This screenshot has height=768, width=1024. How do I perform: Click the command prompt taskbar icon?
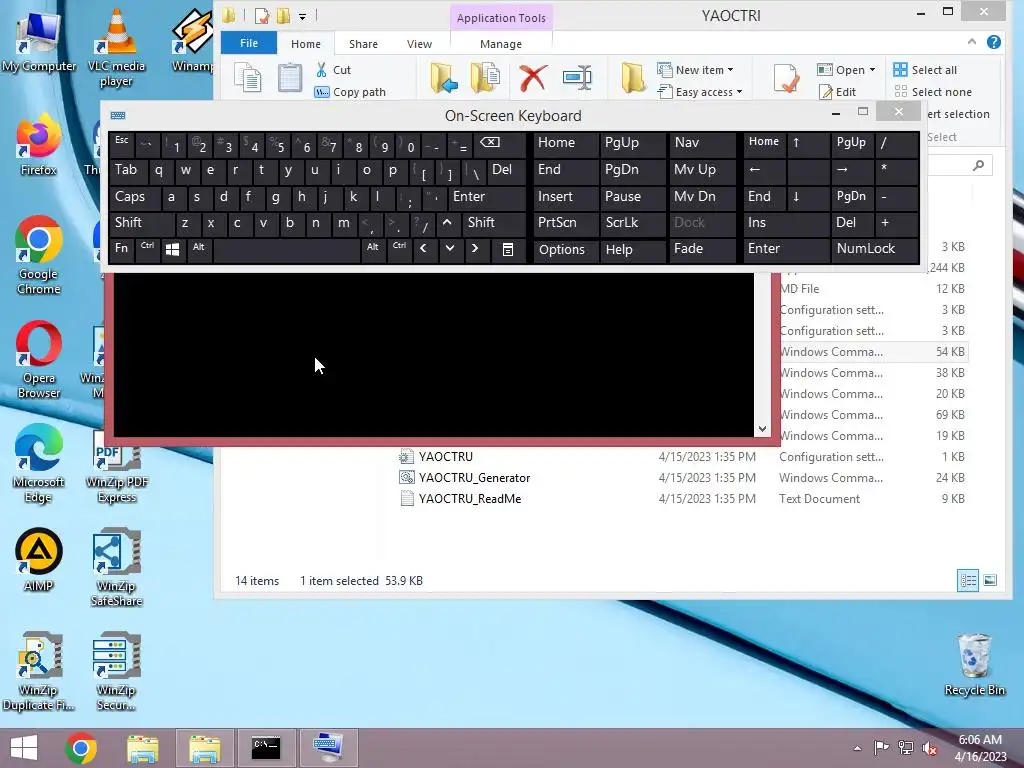pos(266,748)
